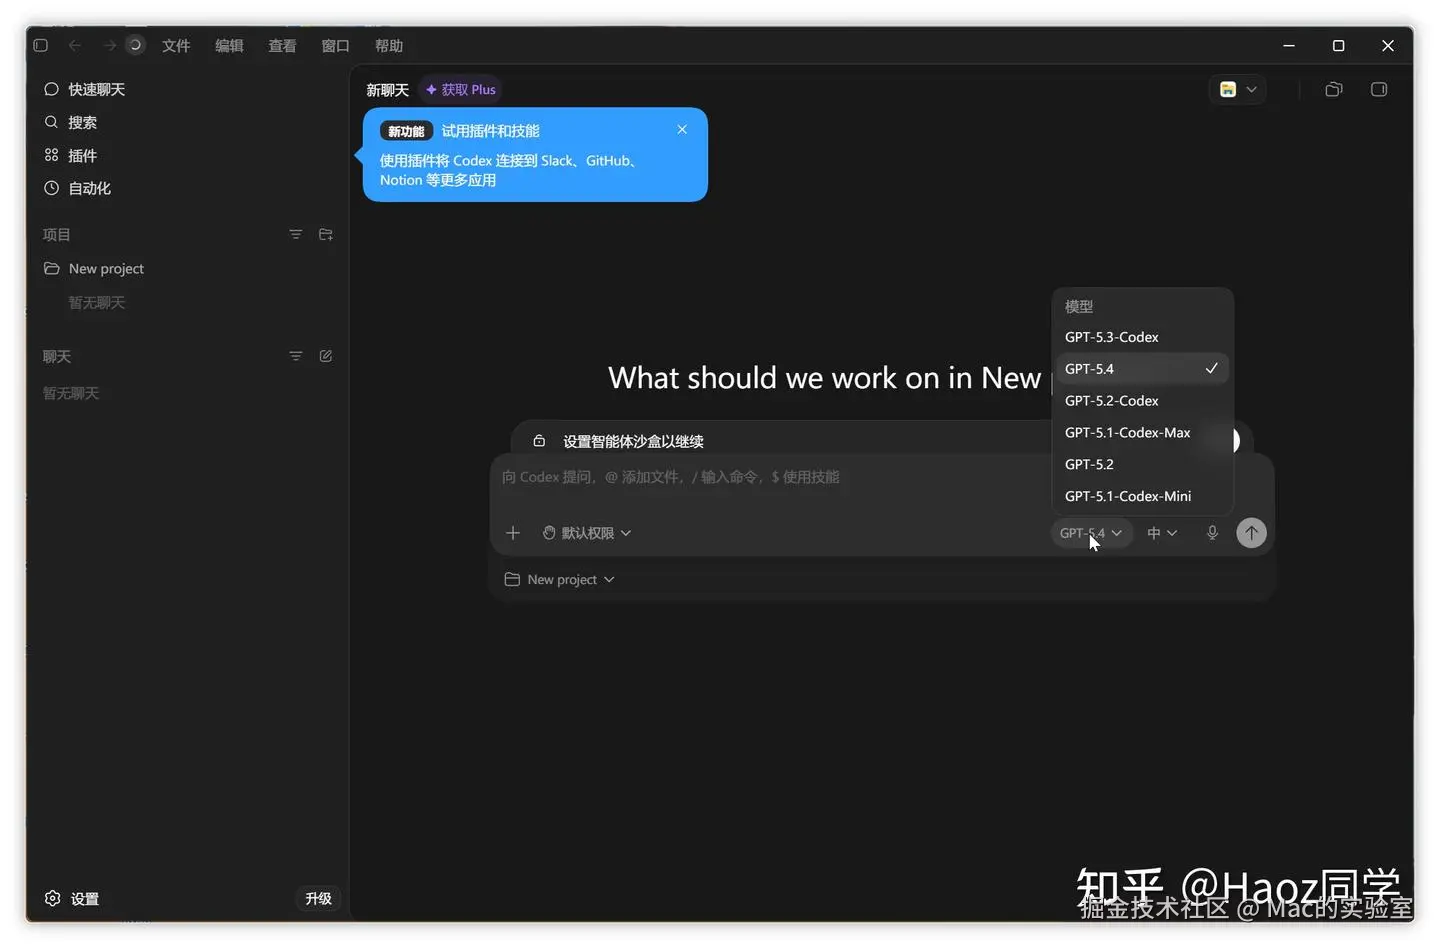Viewport: 1440px width, 948px height.
Task: Choose GPT-5.1-Codex-Max model
Action: coord(1142,433)
